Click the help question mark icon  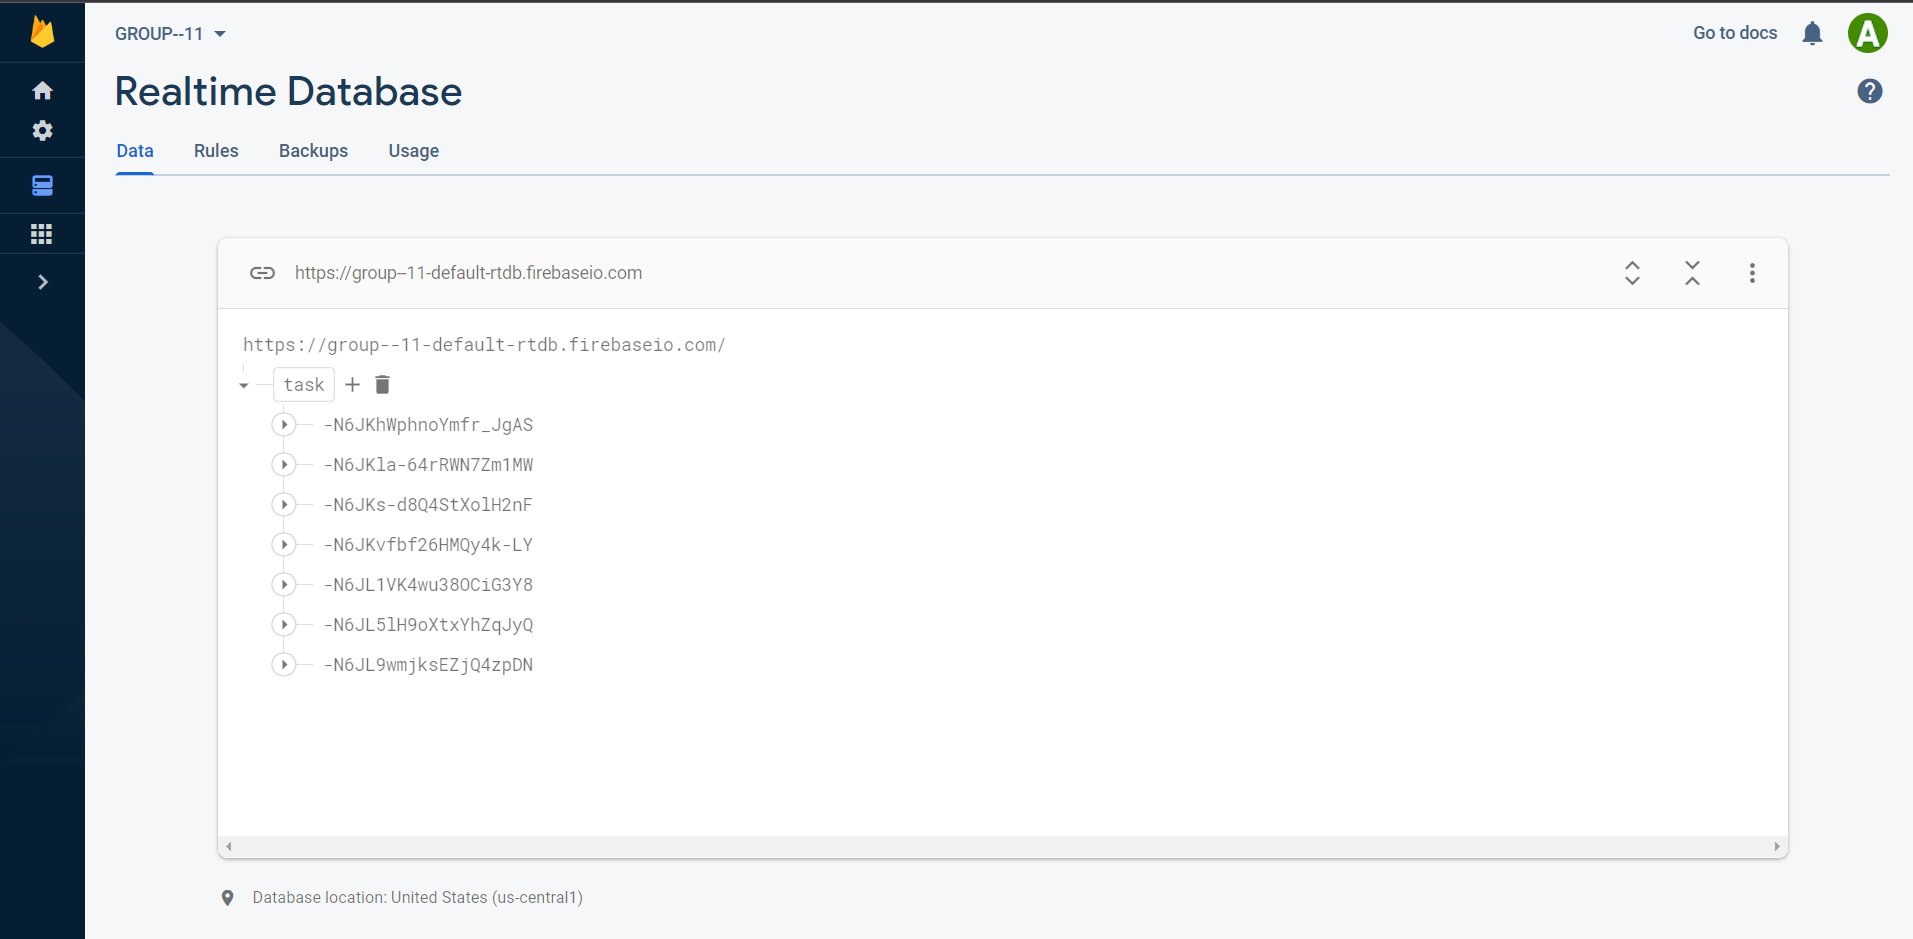[x=1869, y=91]
